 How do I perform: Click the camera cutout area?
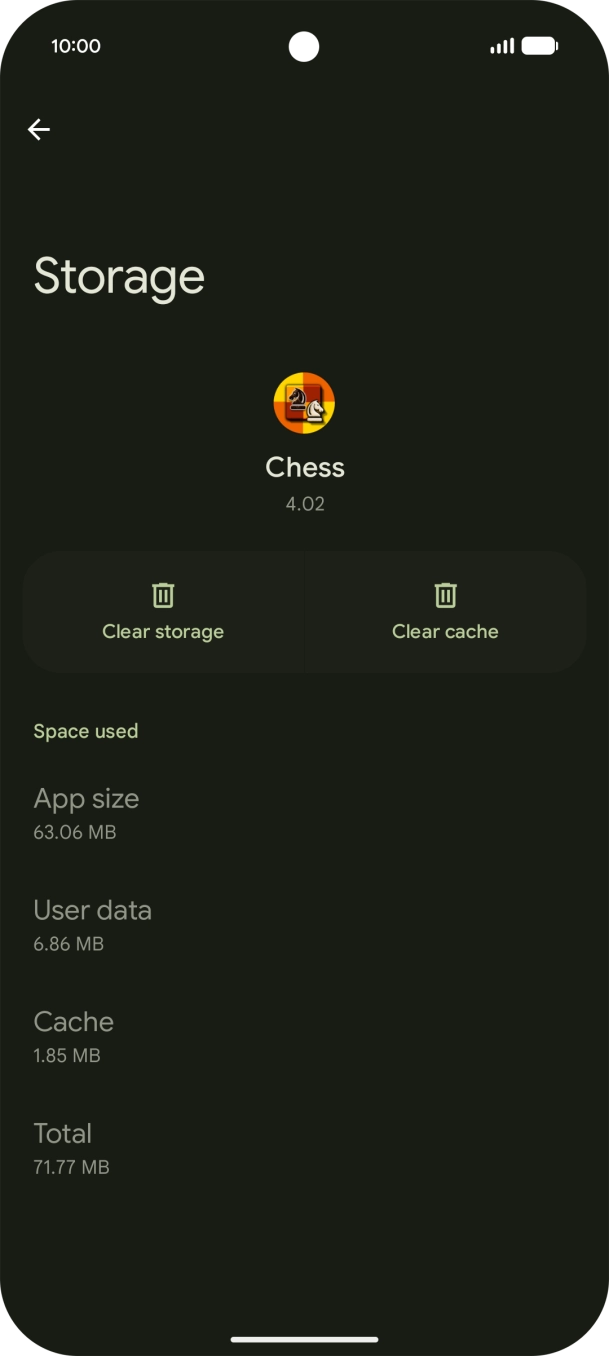(304, 46)
